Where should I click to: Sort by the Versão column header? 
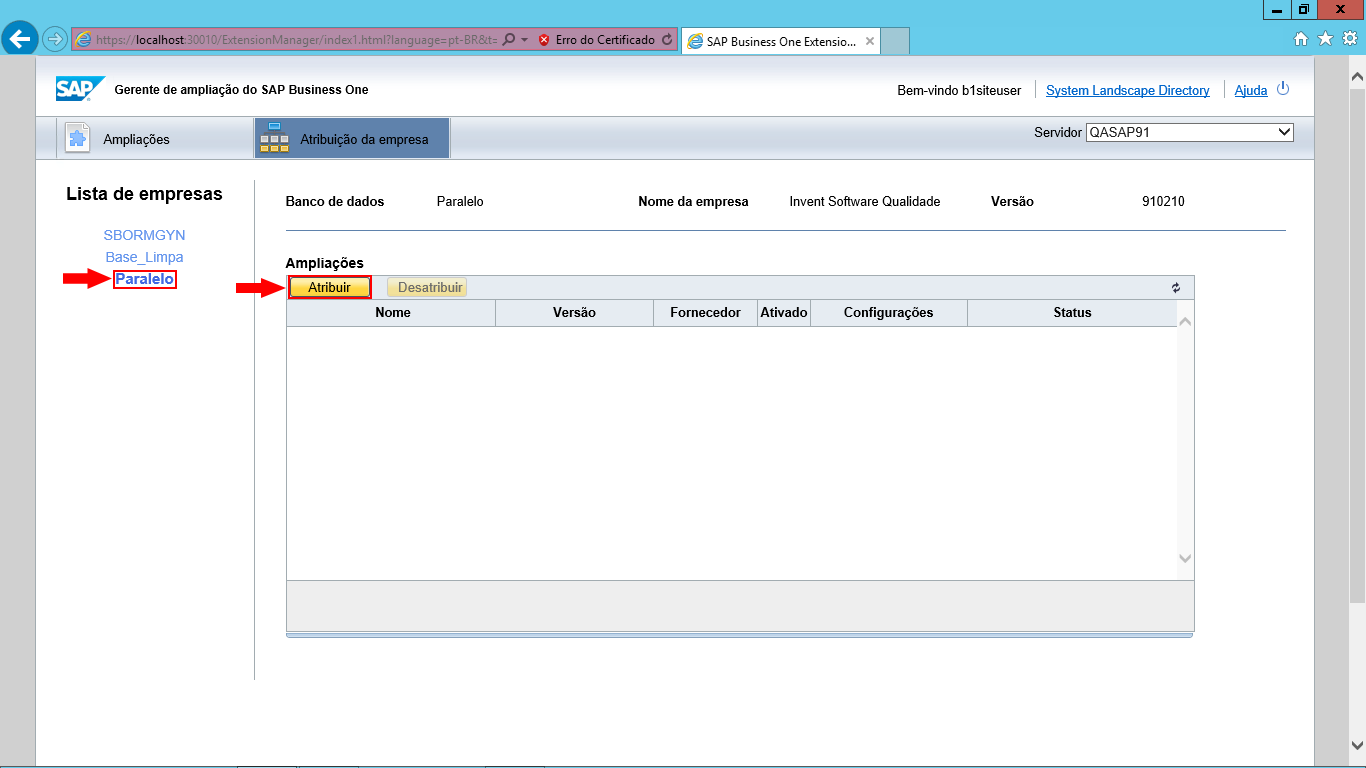574,312
